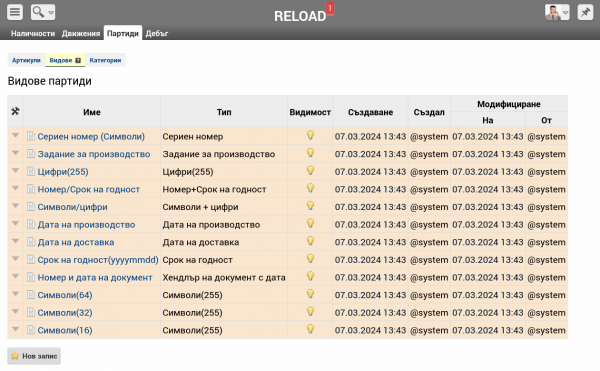The width and height of the screenshot is (600, 371).
Task: Click document icon beside Цифри(255)
Action: 31,172
